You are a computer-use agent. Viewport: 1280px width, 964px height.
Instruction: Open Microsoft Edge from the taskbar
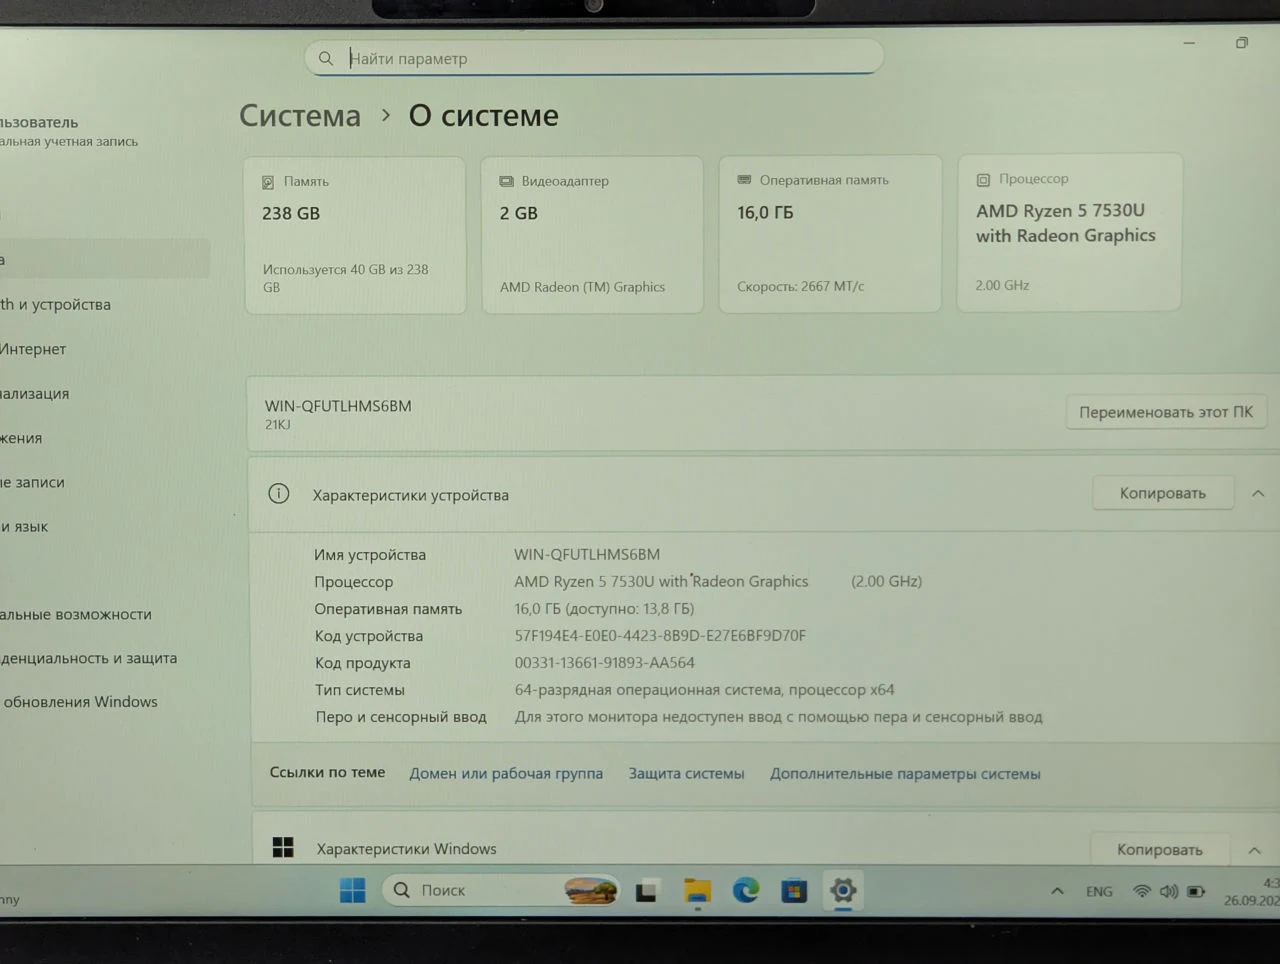click(746, 890)
